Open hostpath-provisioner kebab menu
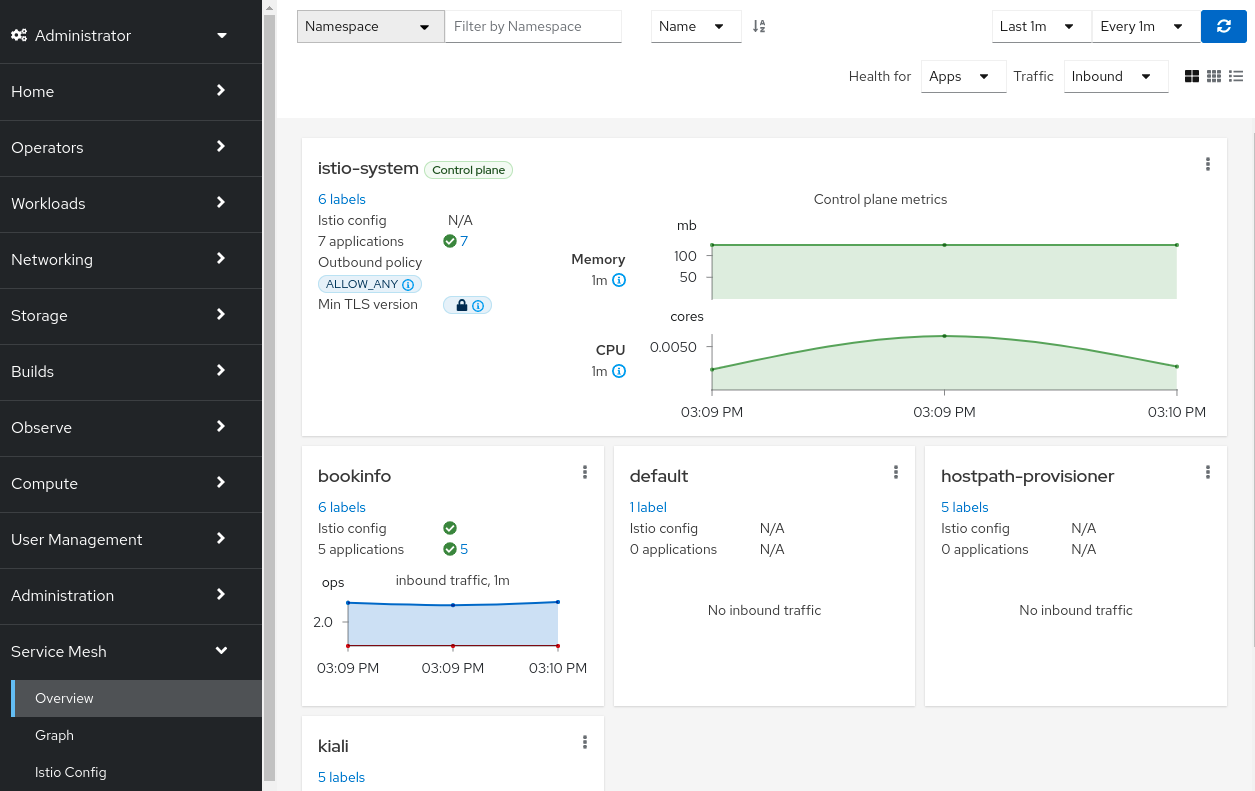1255x791 pixels. [1208, 473]
